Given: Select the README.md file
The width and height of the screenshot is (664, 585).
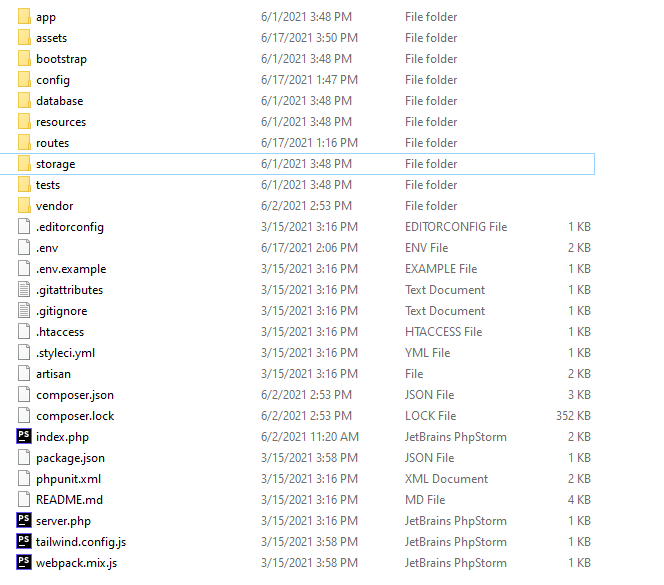Looking at the screenshot, I should click(x=69, y=500).
